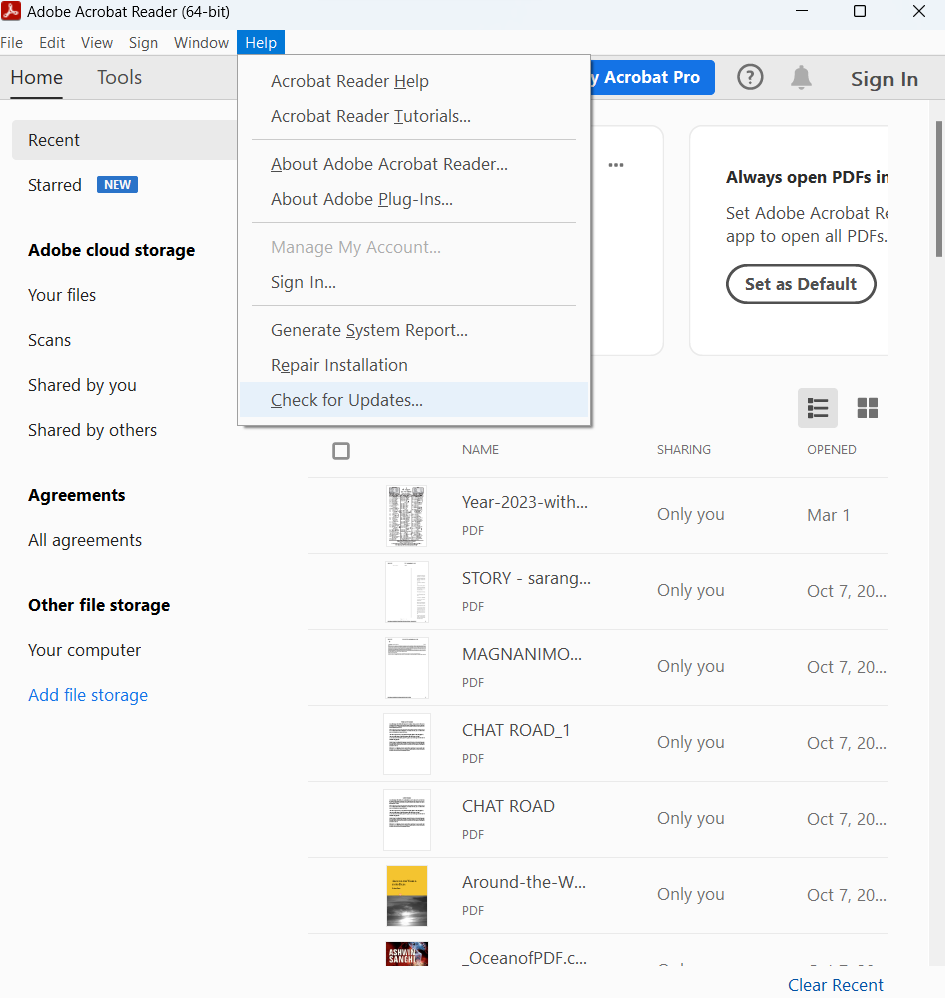Switch to list view layout
The image size is (945, 998).
818,408
